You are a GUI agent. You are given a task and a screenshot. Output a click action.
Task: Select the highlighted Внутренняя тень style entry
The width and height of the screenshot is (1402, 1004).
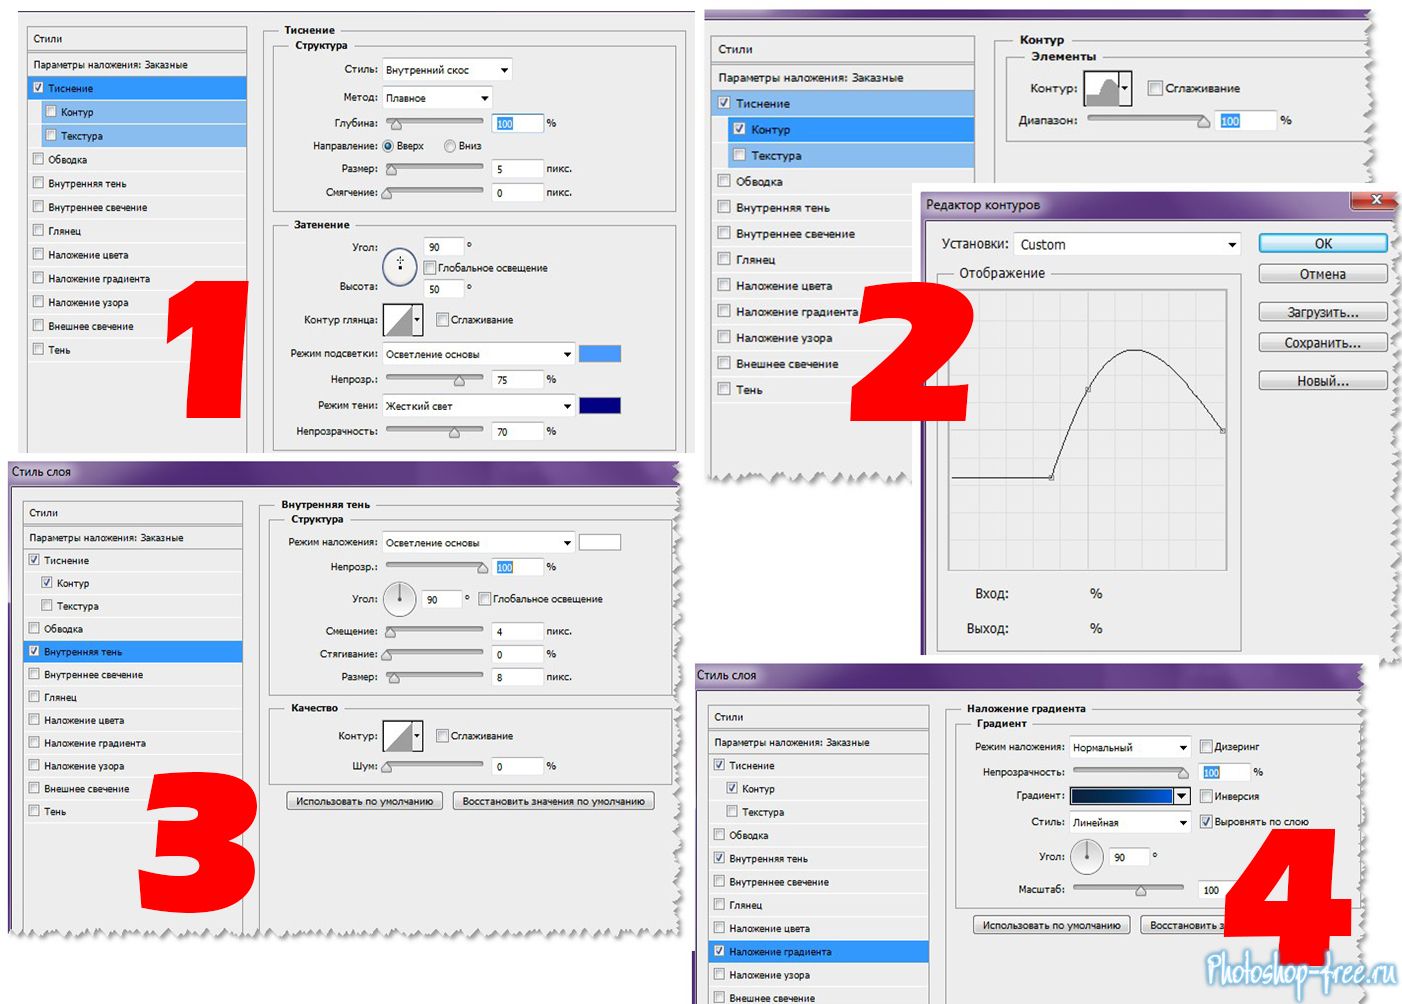click(133, 652)
